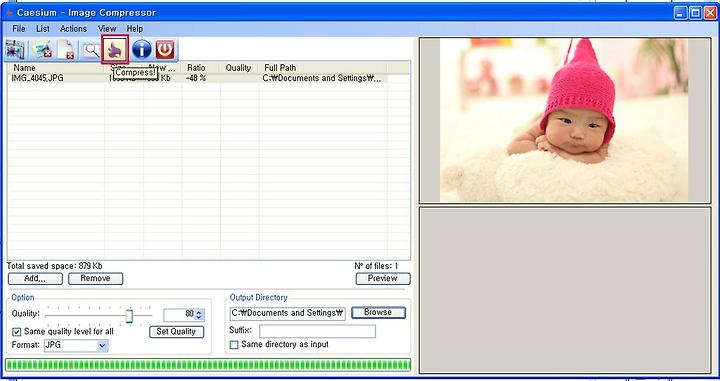Open the blue info About icon
The image size is (720, 381).
pyautogui.click(x=141, y=49)
